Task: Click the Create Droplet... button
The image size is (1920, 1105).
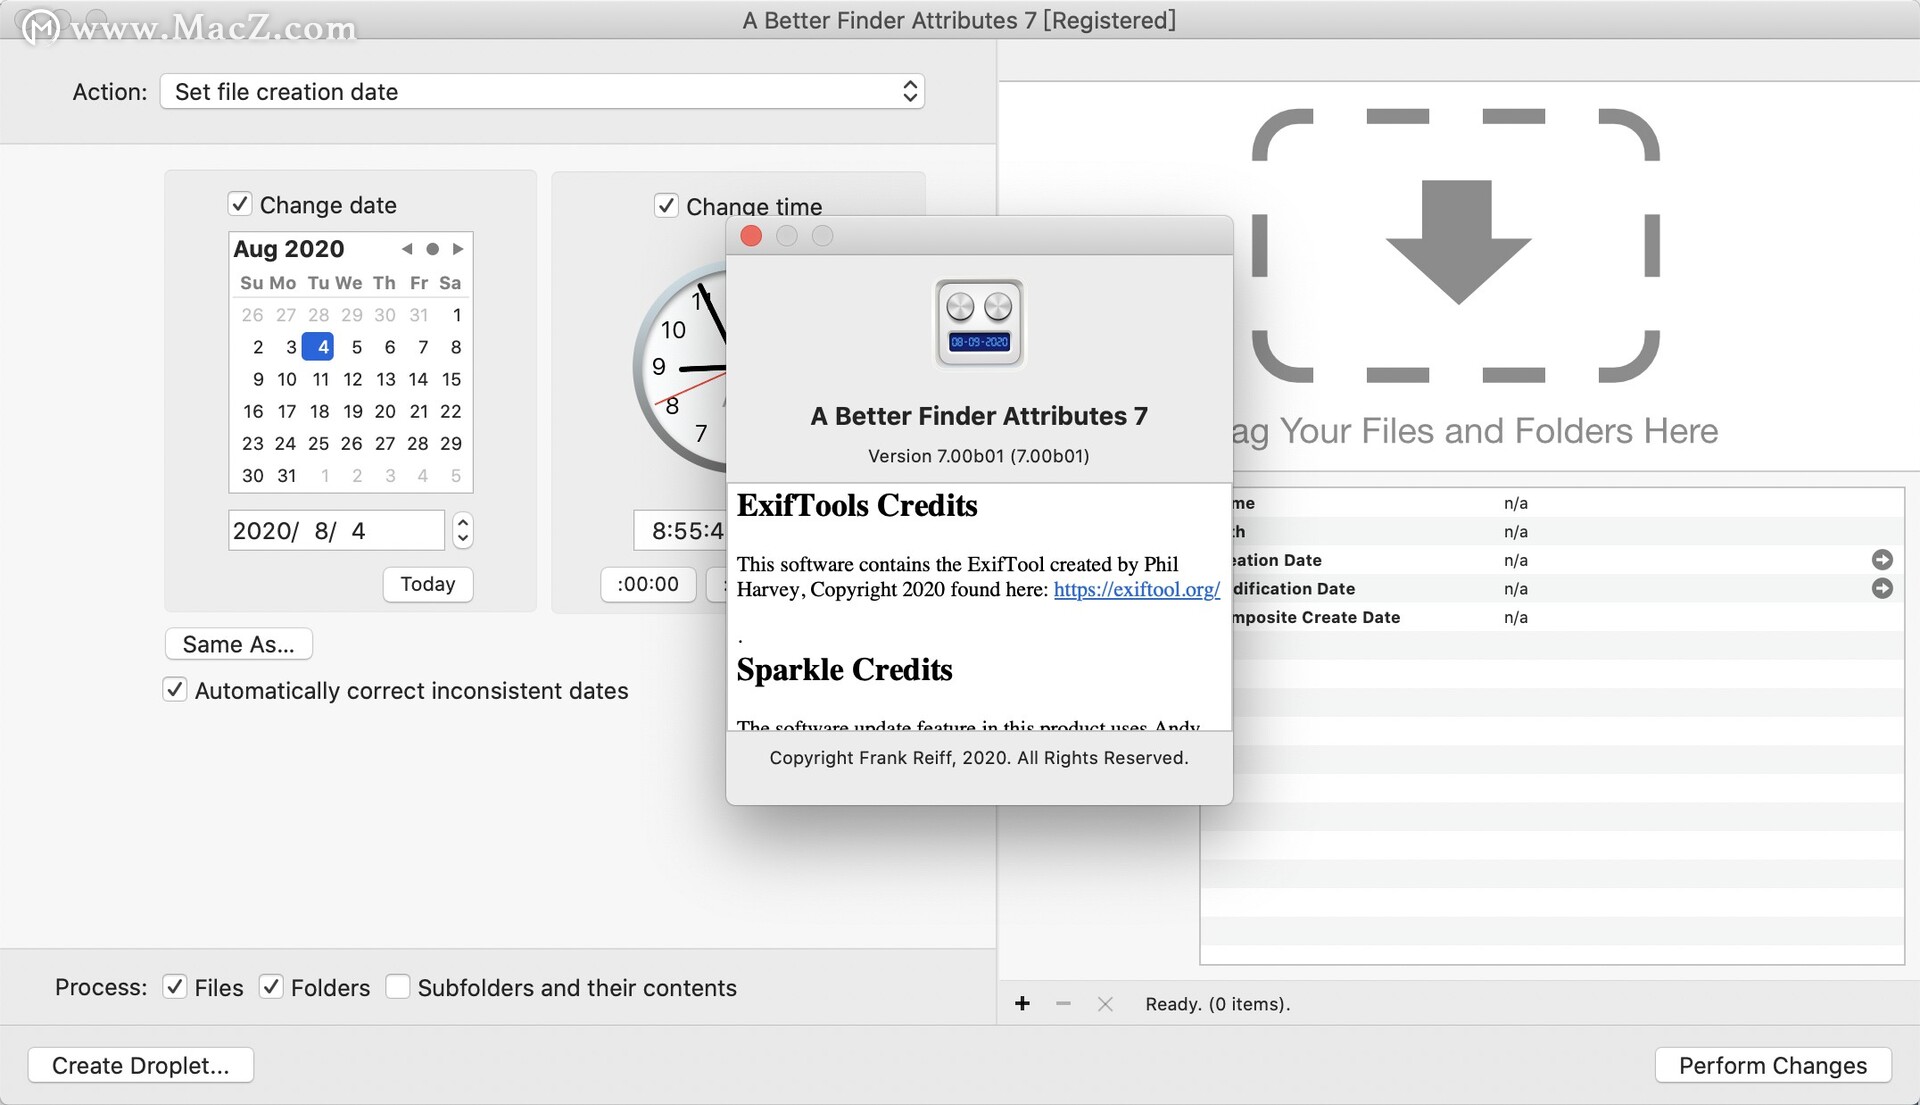Action: point(142,1065)
